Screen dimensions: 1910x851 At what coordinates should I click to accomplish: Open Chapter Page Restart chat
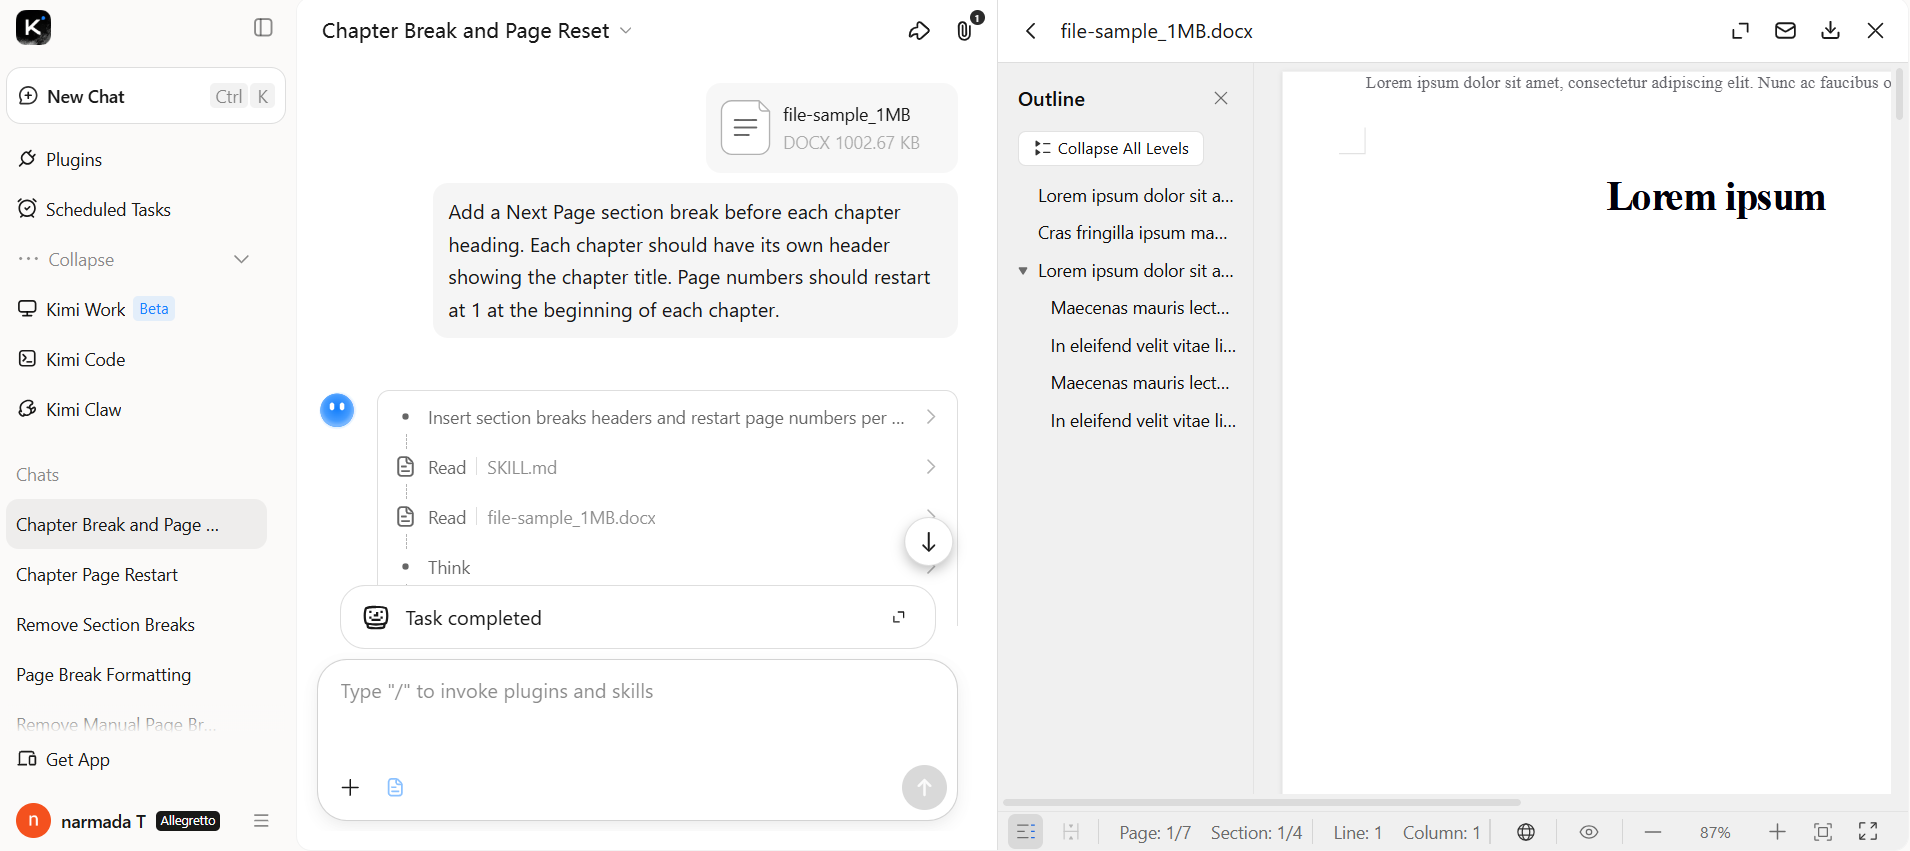pyautogui.click(x=97, y=575)
